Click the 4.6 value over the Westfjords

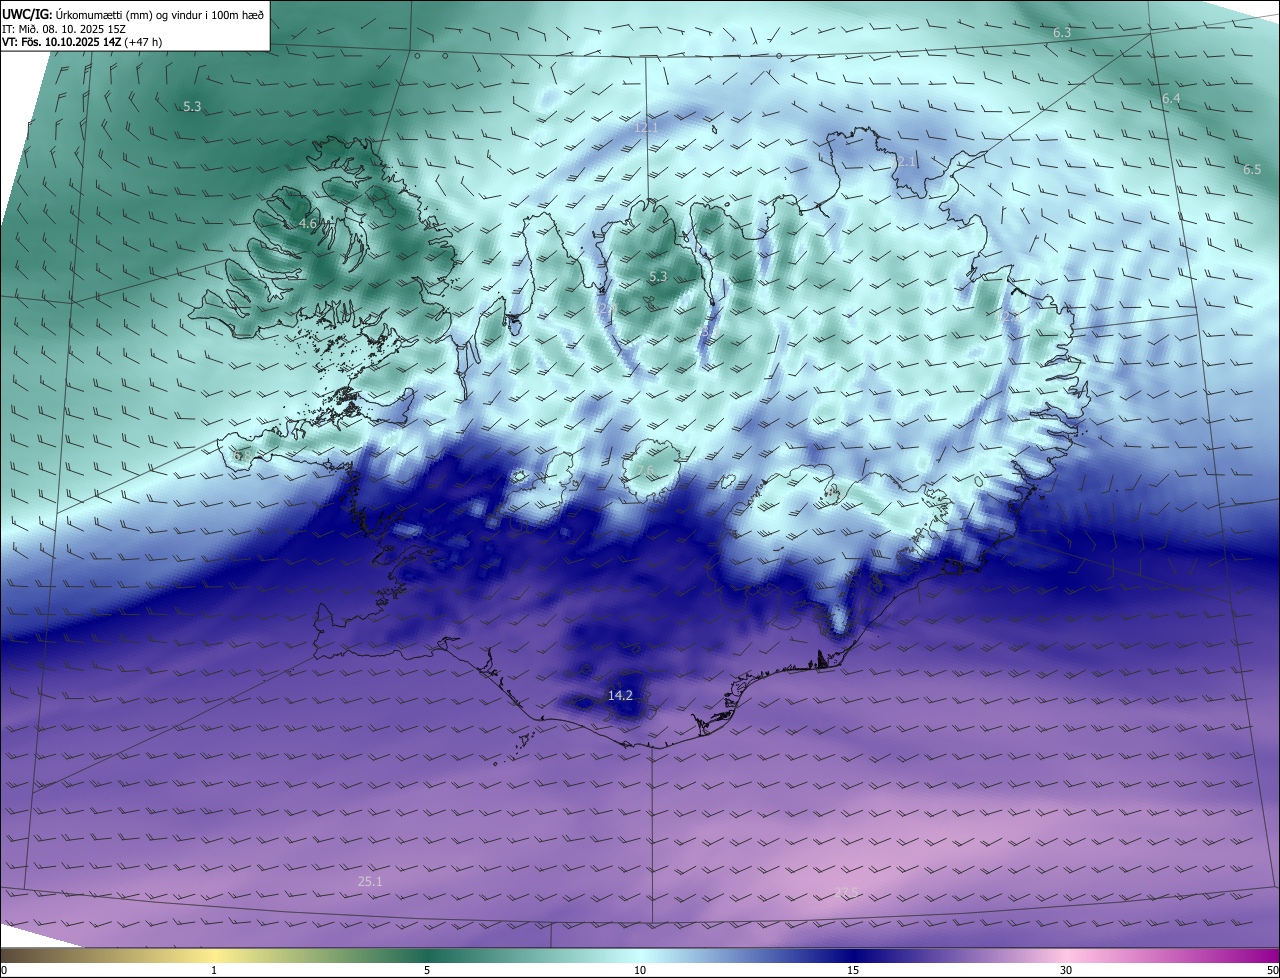308,224
